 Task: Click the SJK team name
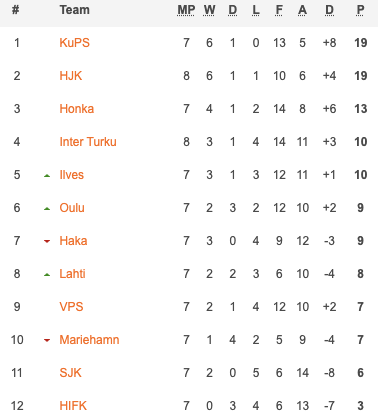70,373
